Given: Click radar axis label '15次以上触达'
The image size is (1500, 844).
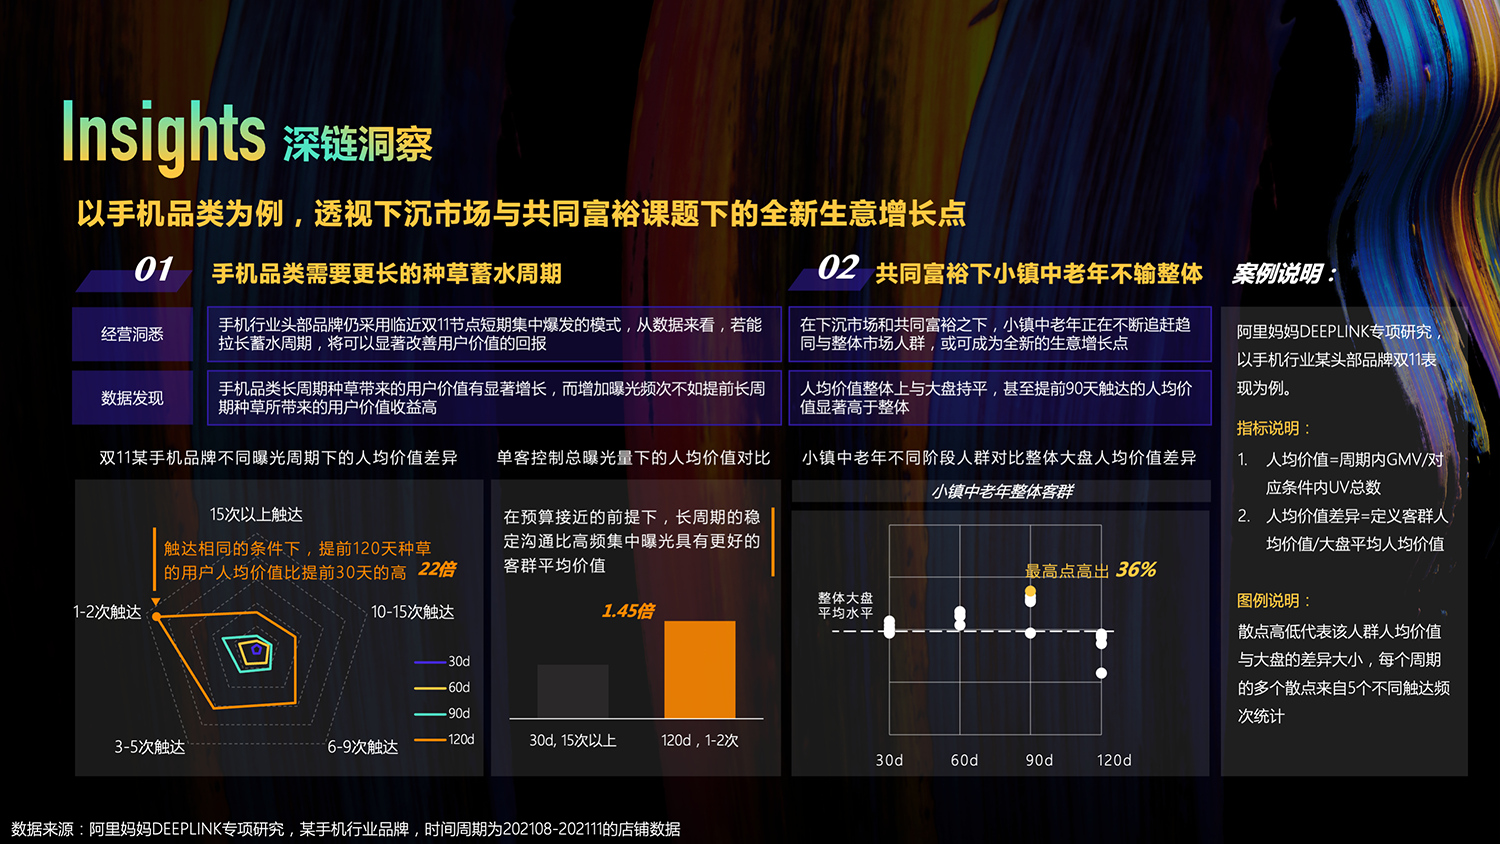Looking at the screenshot, I should click(256, 514).
